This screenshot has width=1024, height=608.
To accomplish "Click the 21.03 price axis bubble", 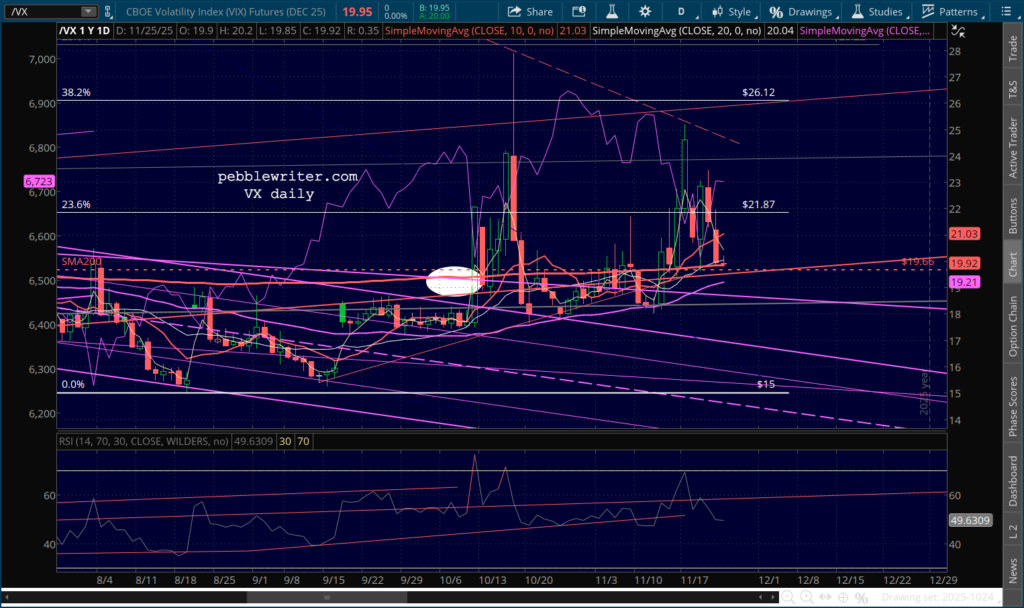I will (964, 234).
